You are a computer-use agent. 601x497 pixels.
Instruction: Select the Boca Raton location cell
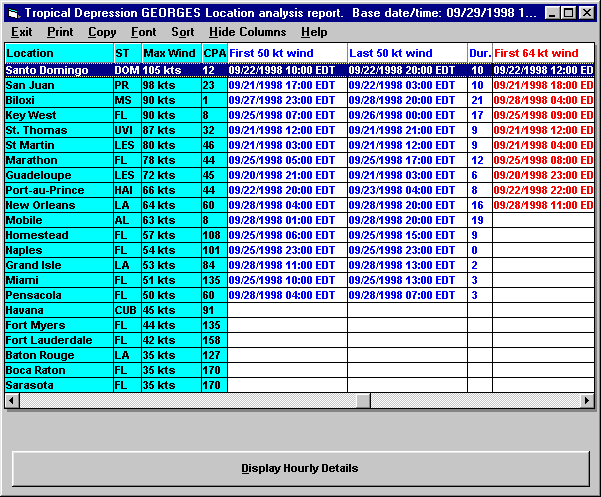click(x=59, y=370)
